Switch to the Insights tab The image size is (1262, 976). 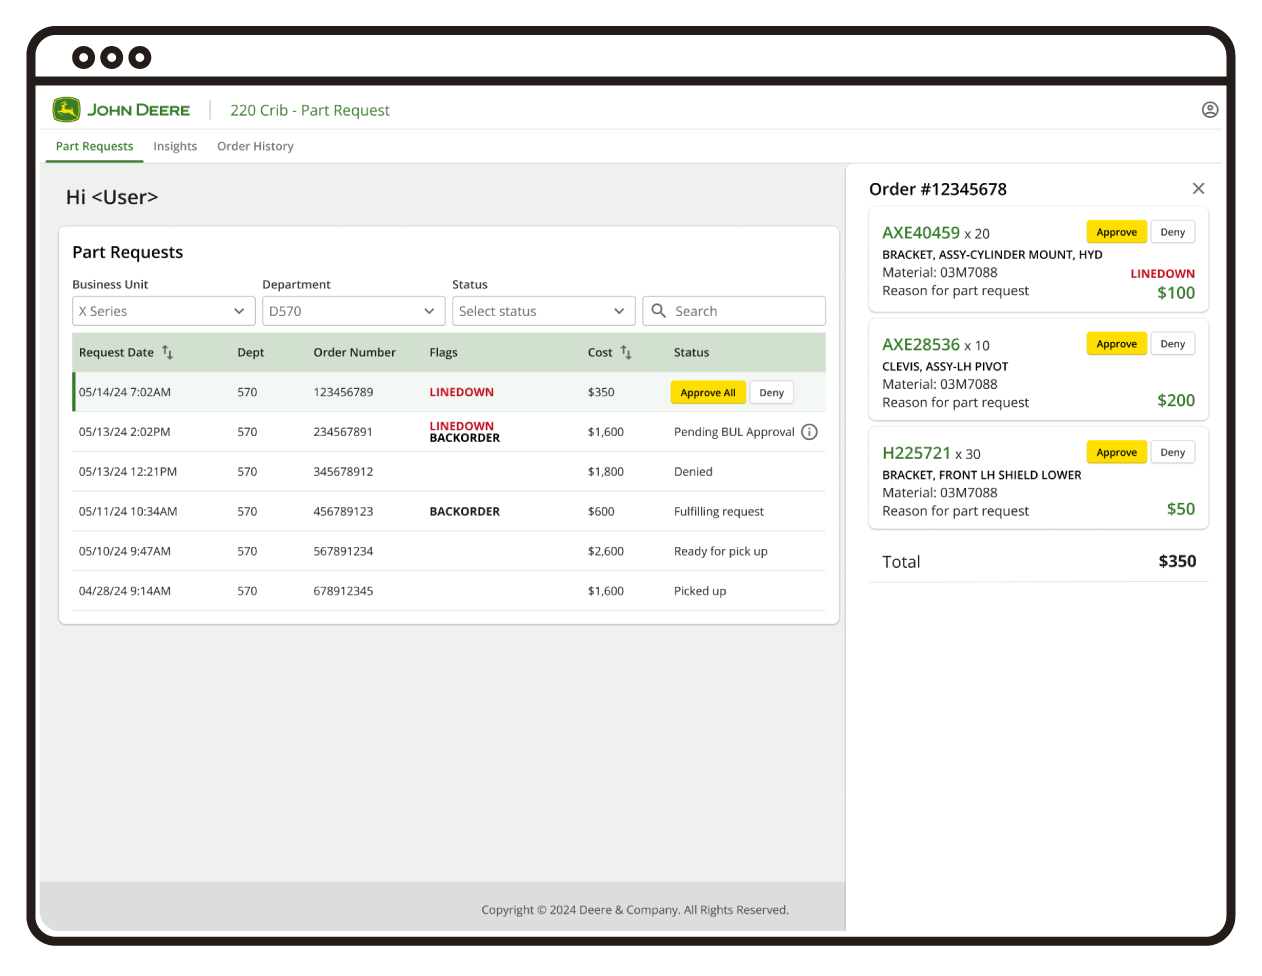coord(175,146)
